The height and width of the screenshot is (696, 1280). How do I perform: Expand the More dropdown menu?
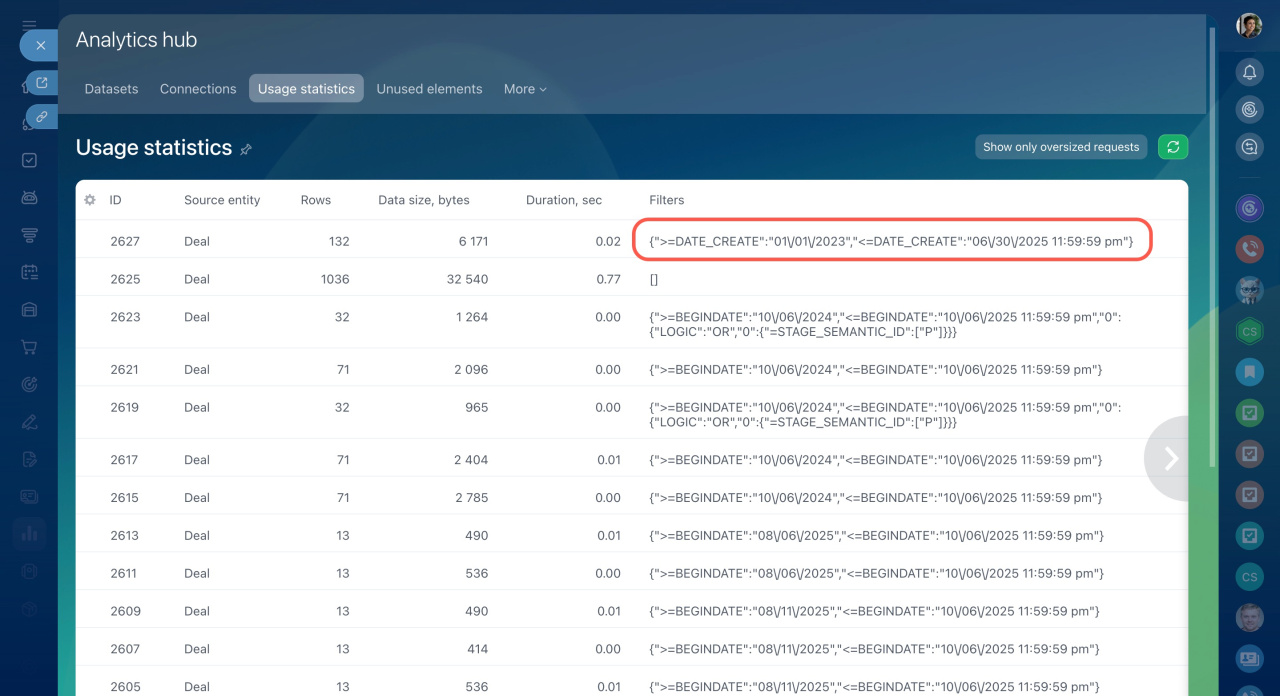(x=525, y=89)
